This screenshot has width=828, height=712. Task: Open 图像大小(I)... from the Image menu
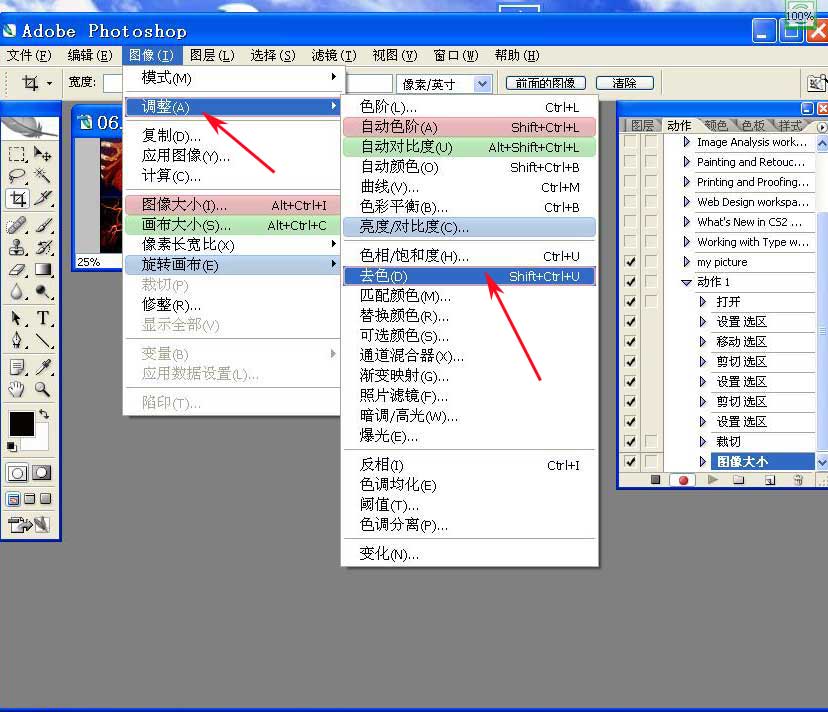coord(233,205)
